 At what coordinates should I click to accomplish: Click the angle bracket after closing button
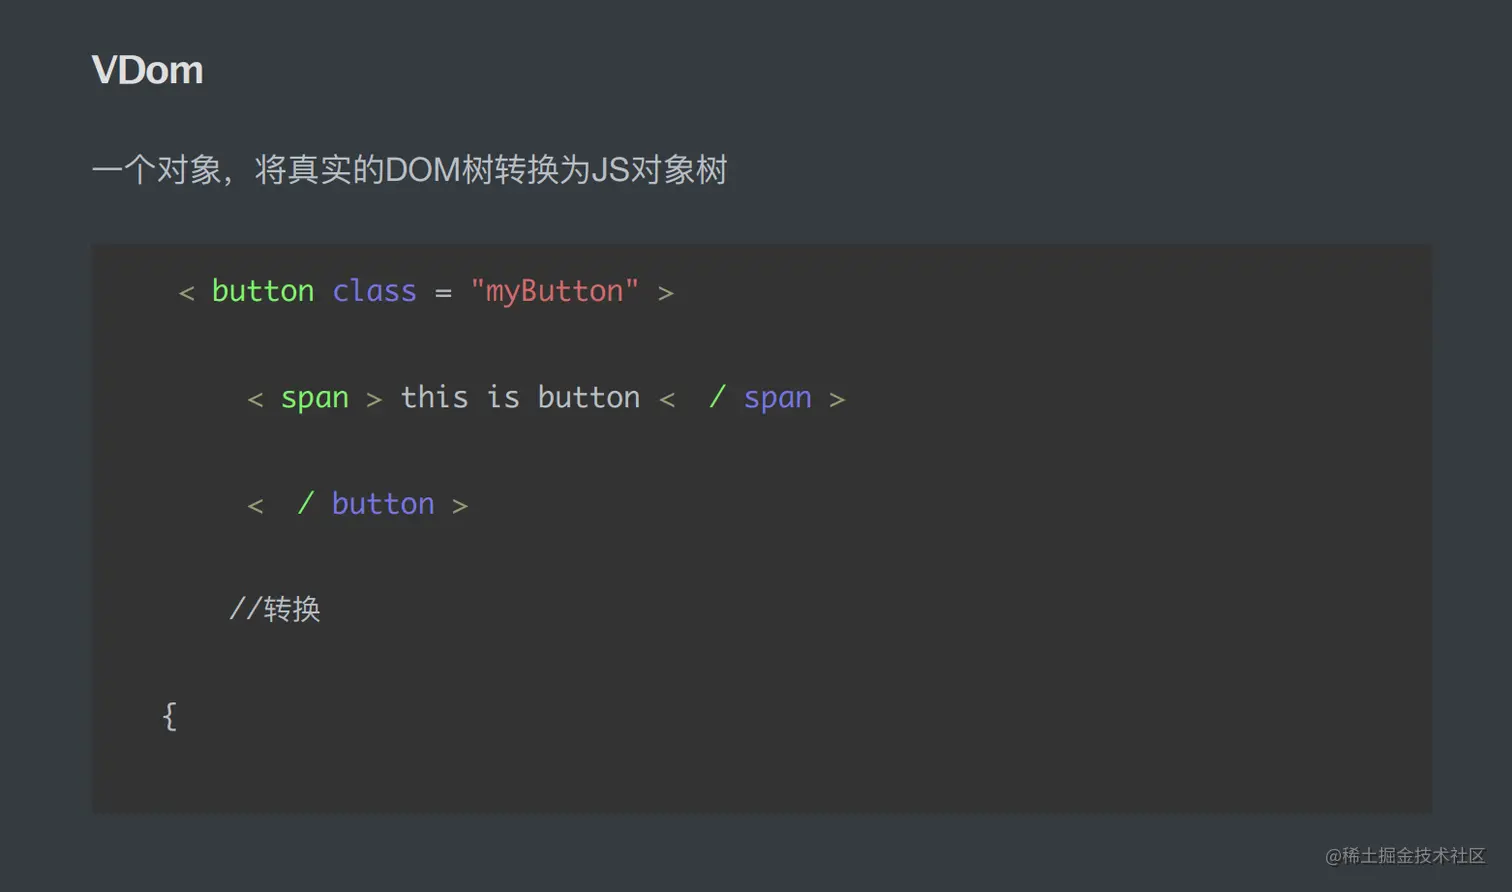(x=460, y=506)
